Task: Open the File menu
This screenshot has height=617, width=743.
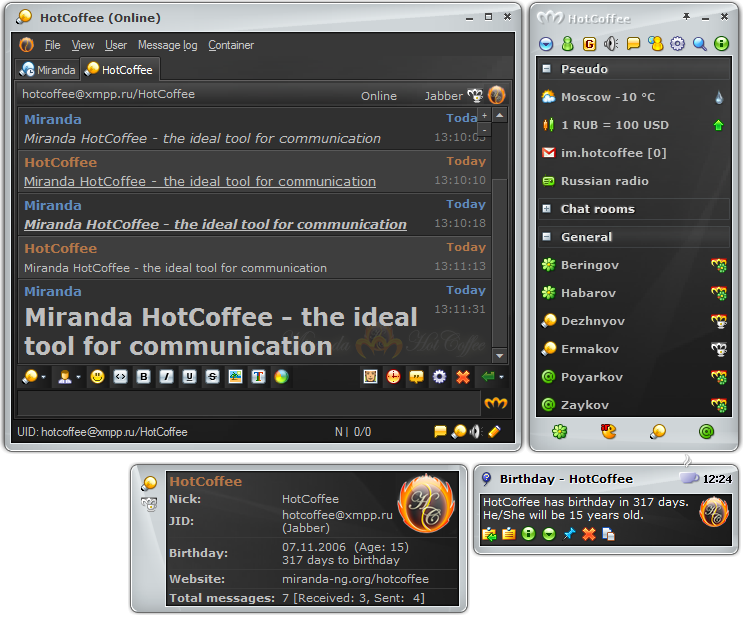Action: [x=53, y=45]
